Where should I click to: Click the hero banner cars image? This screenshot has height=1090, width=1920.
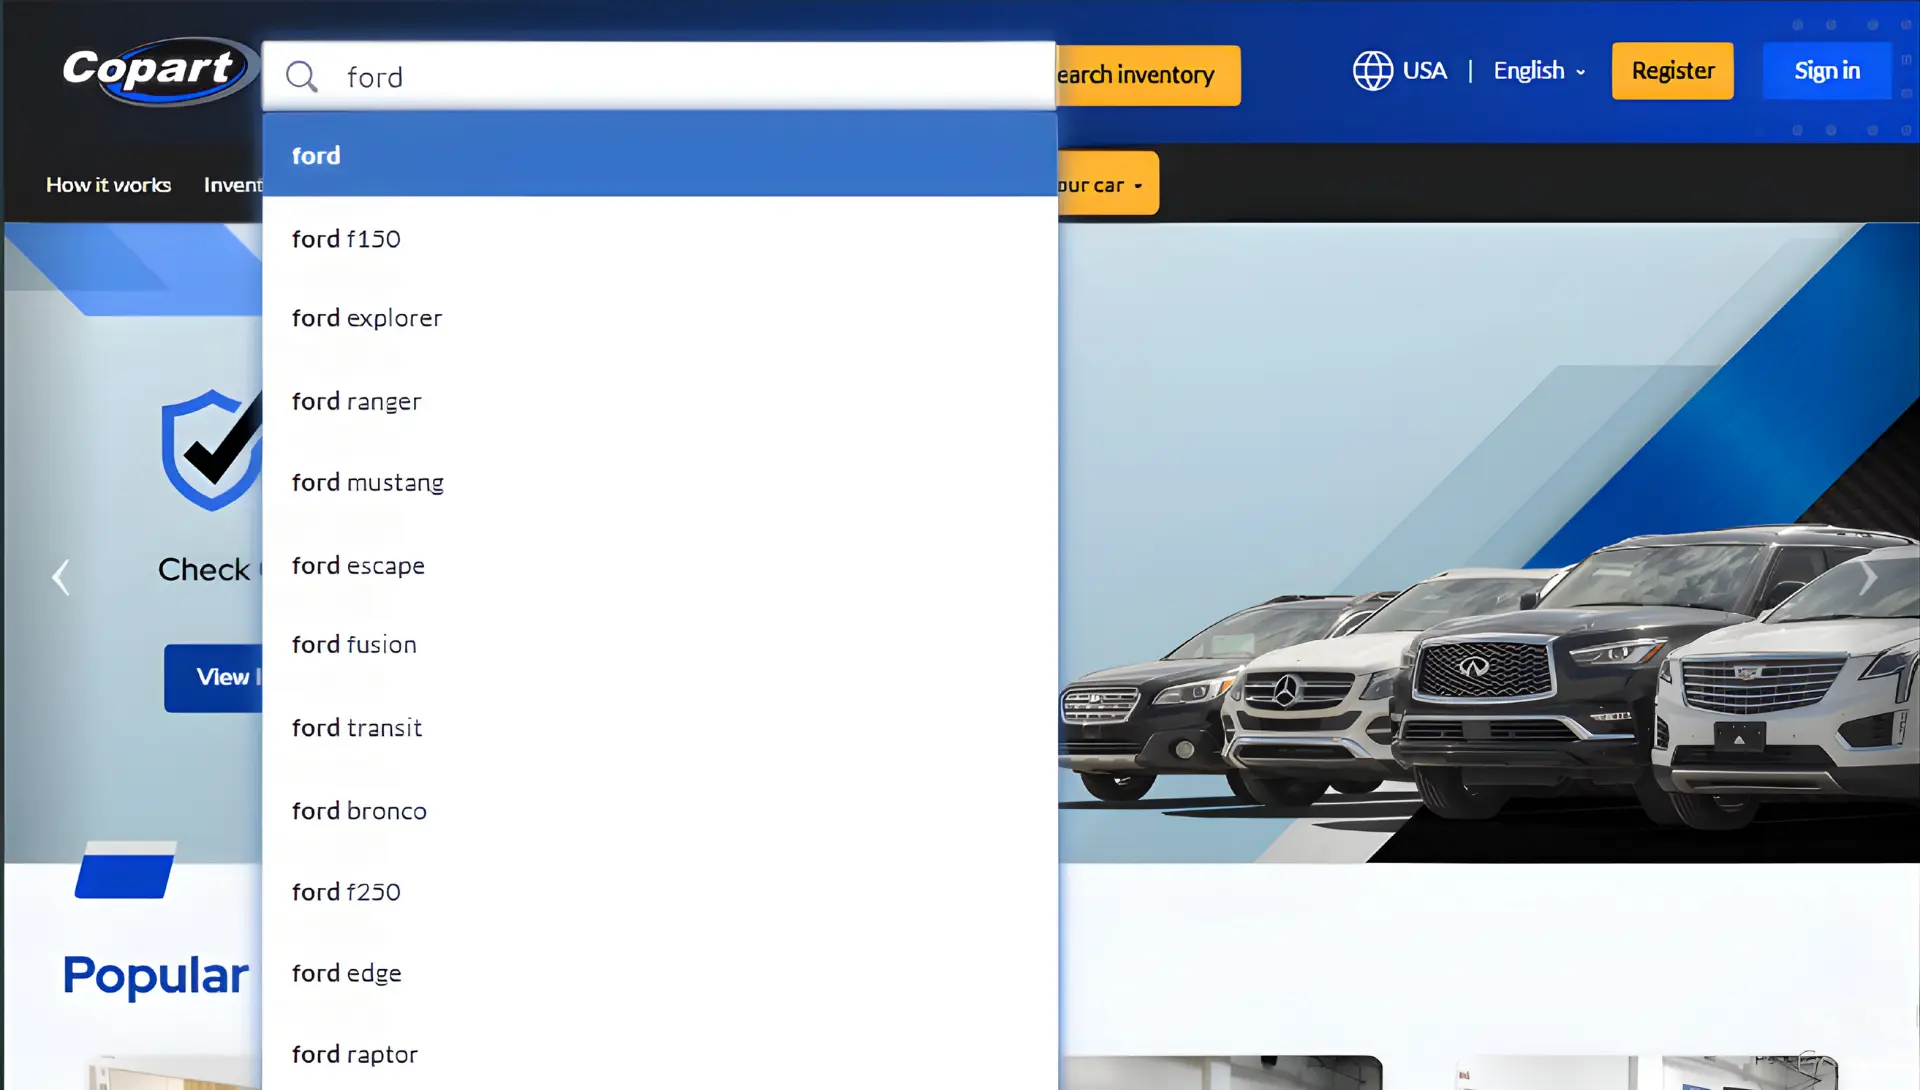[x=1489, y=677]
